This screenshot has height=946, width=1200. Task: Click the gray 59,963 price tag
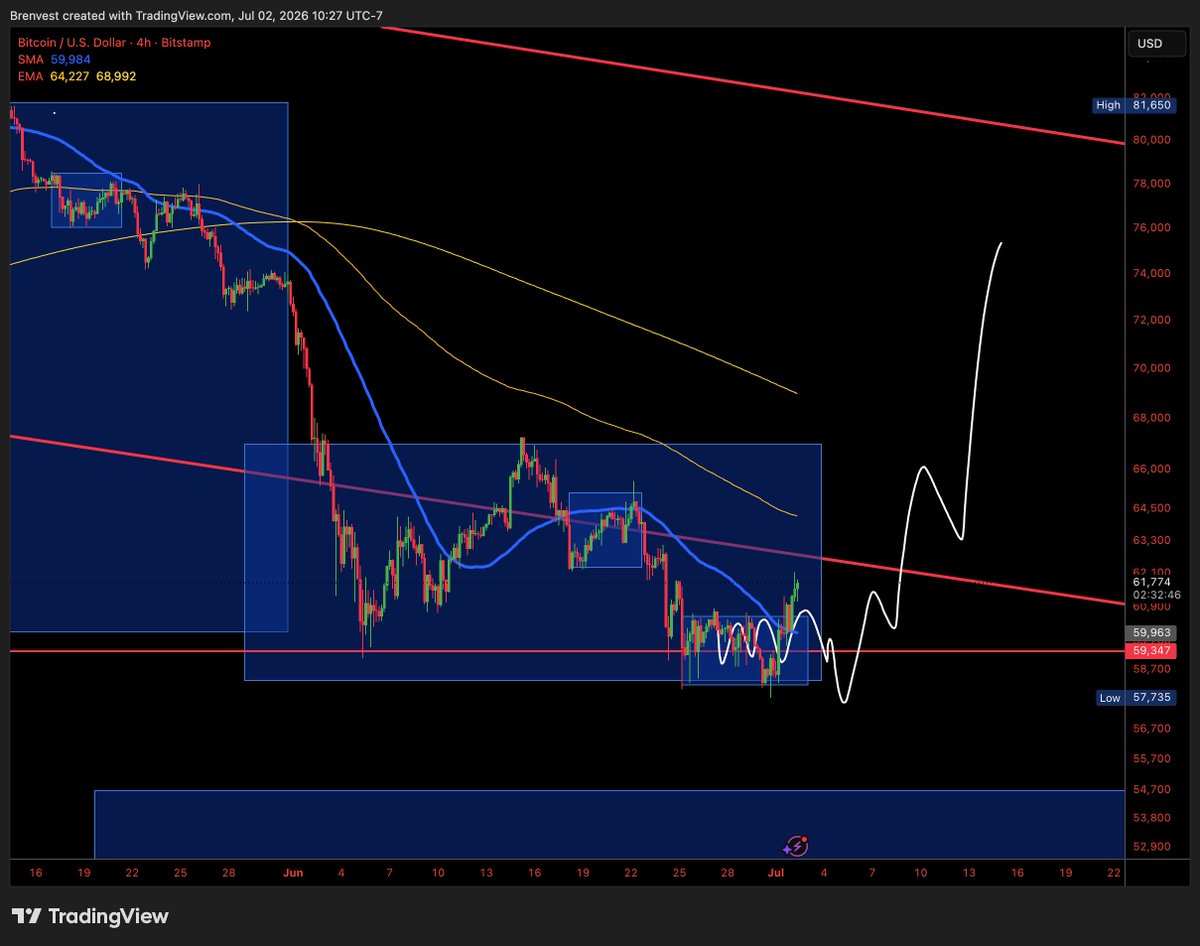coord(1150,633)
